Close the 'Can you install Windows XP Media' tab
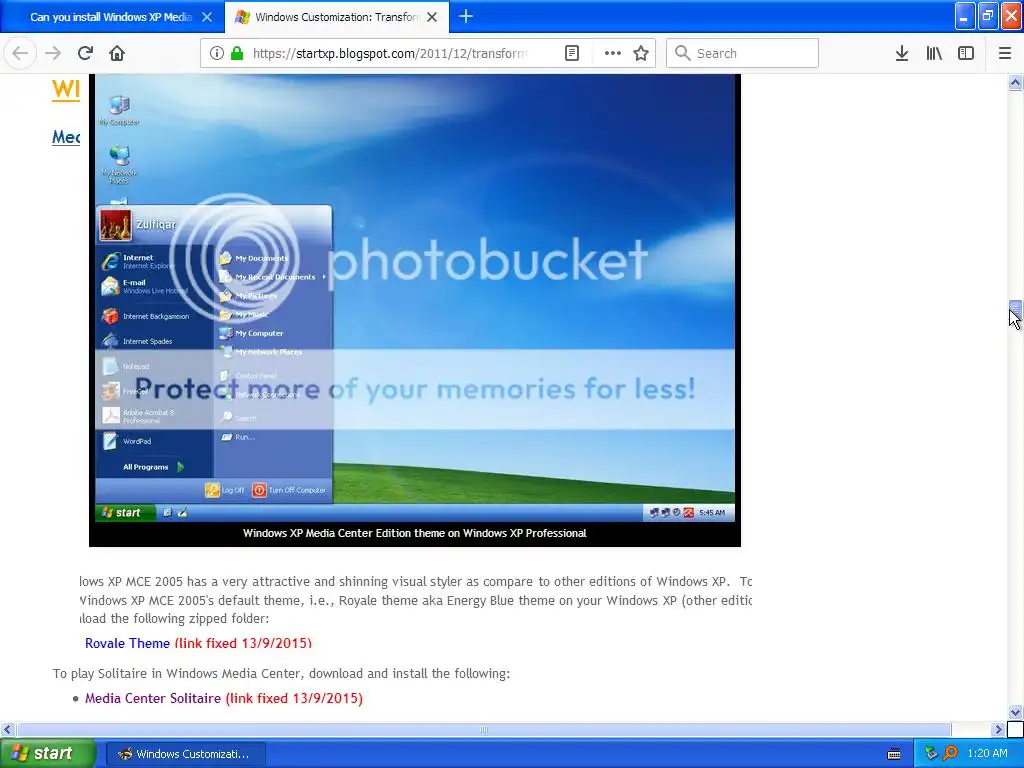The image size is (1024, 768). point(207,17)
